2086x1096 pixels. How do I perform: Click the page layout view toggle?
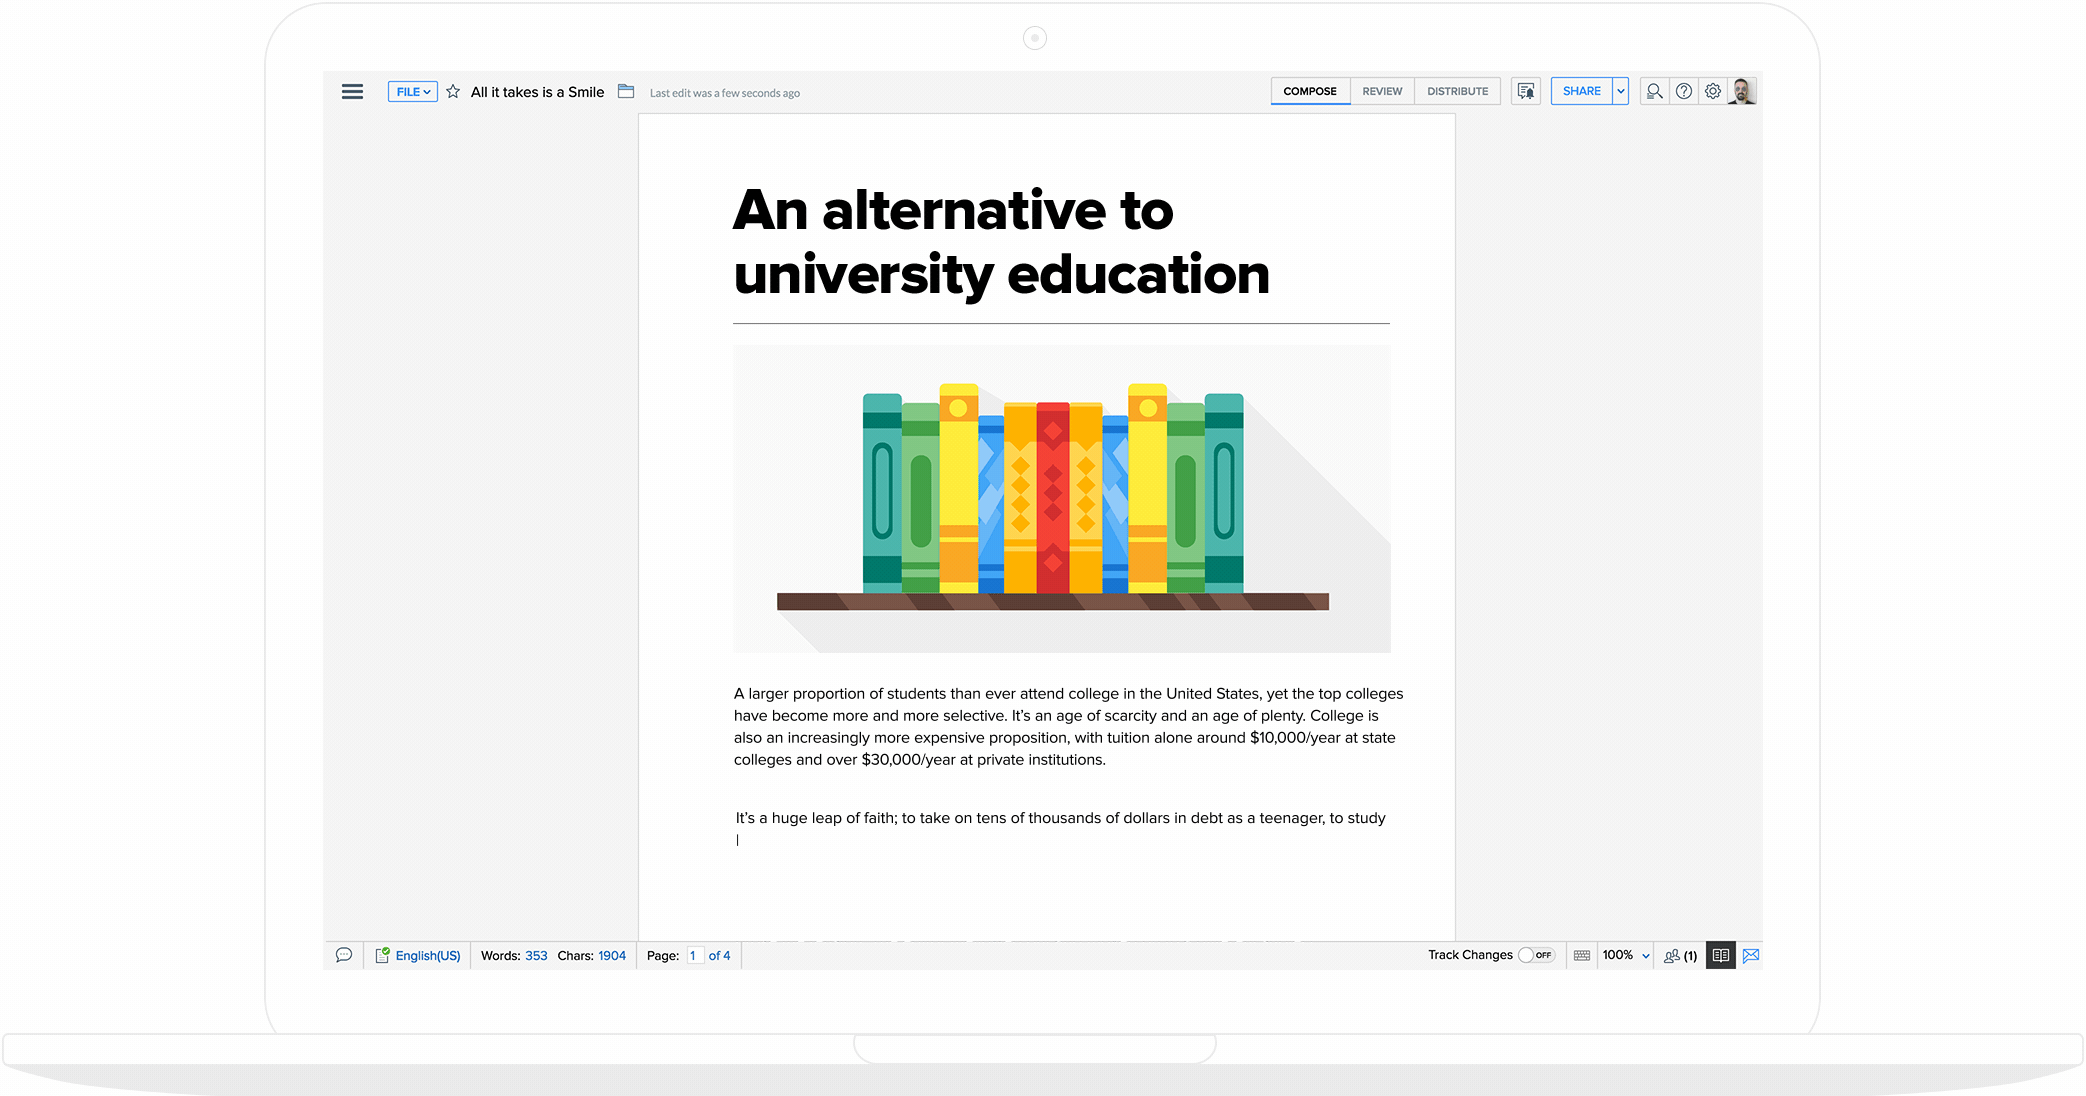[x=1720, y=955]
